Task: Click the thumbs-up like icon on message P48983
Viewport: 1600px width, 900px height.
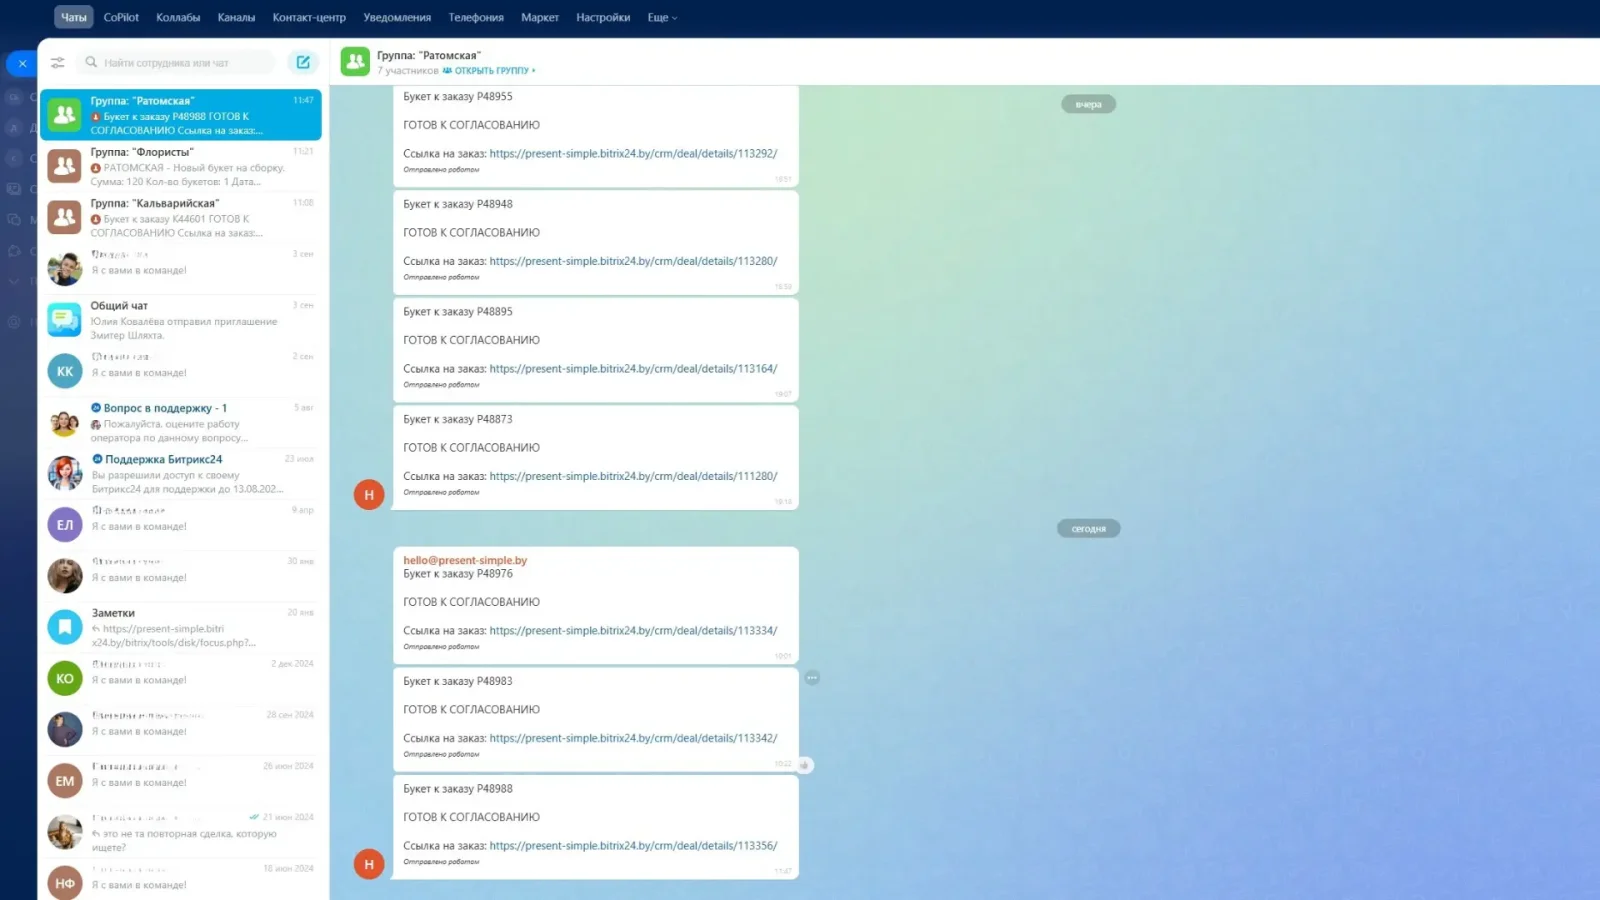Action: pos(805,765)
